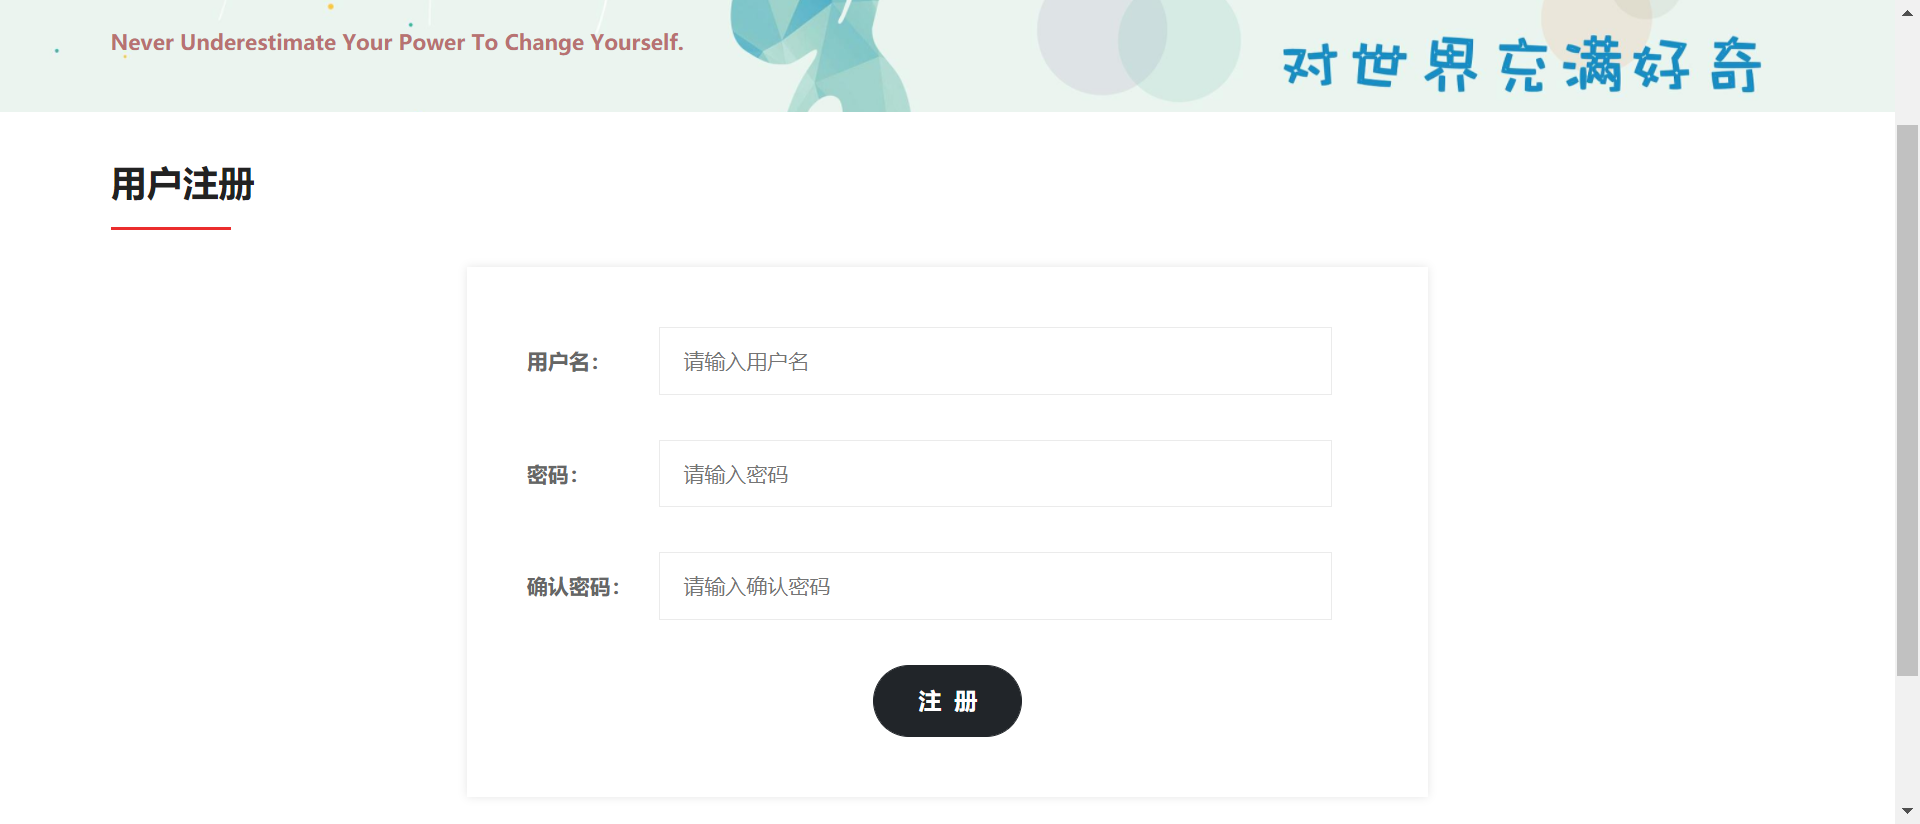
Task: Click the 密码 label
Action: pyautogui.click(x=552, y=475)
